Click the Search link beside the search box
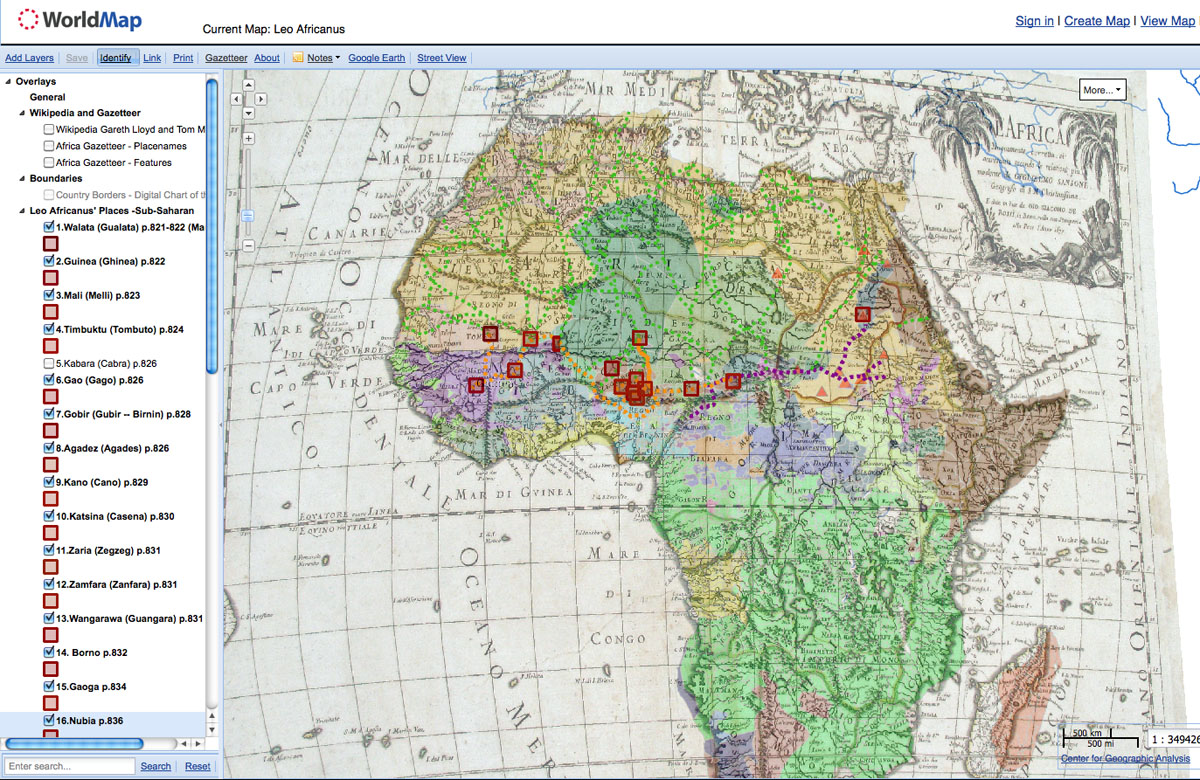This screenshot has width=1200, height=780. pos(155,766)
